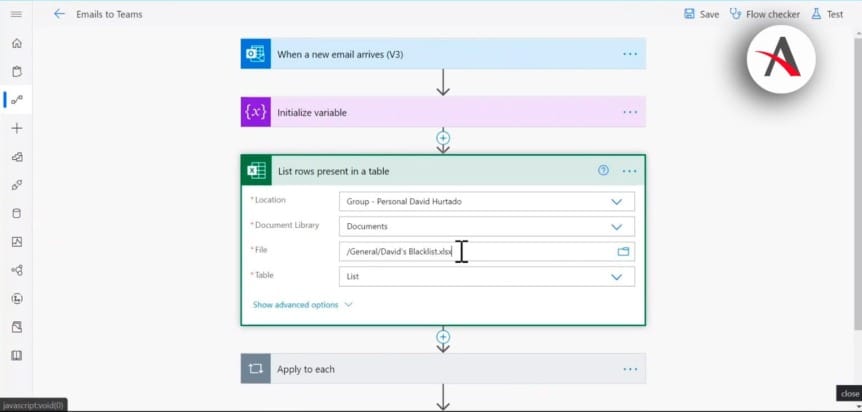Expand the Table dropdown
The image size is (862, 412).
[617, 277]
